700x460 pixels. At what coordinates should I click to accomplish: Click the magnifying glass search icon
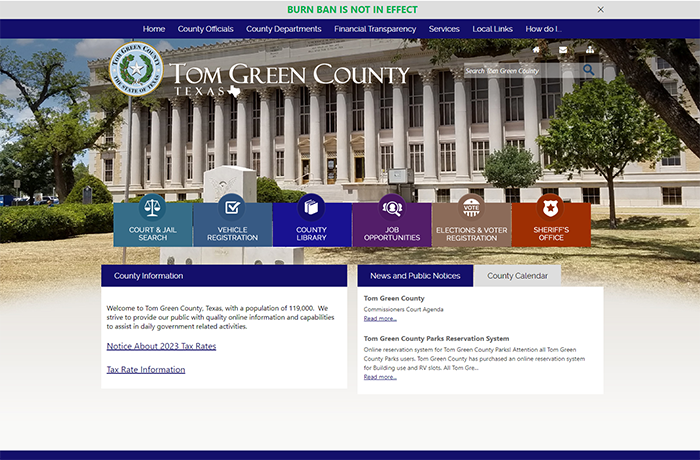pyautogui.click(x=589, y=70)
